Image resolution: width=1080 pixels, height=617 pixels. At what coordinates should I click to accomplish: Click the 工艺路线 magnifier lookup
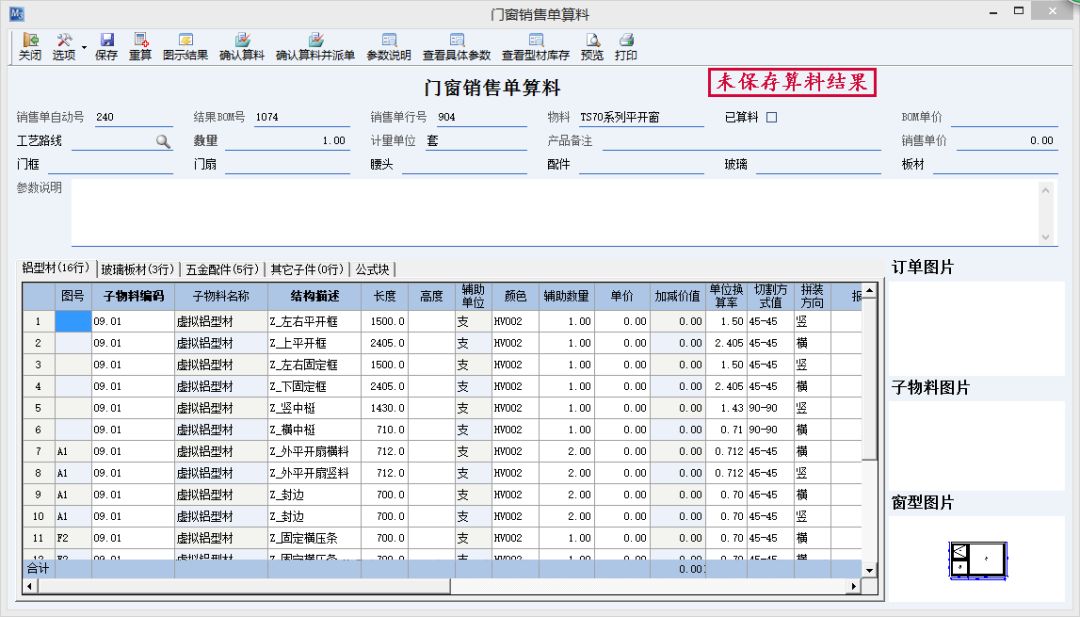coord(160,141)
